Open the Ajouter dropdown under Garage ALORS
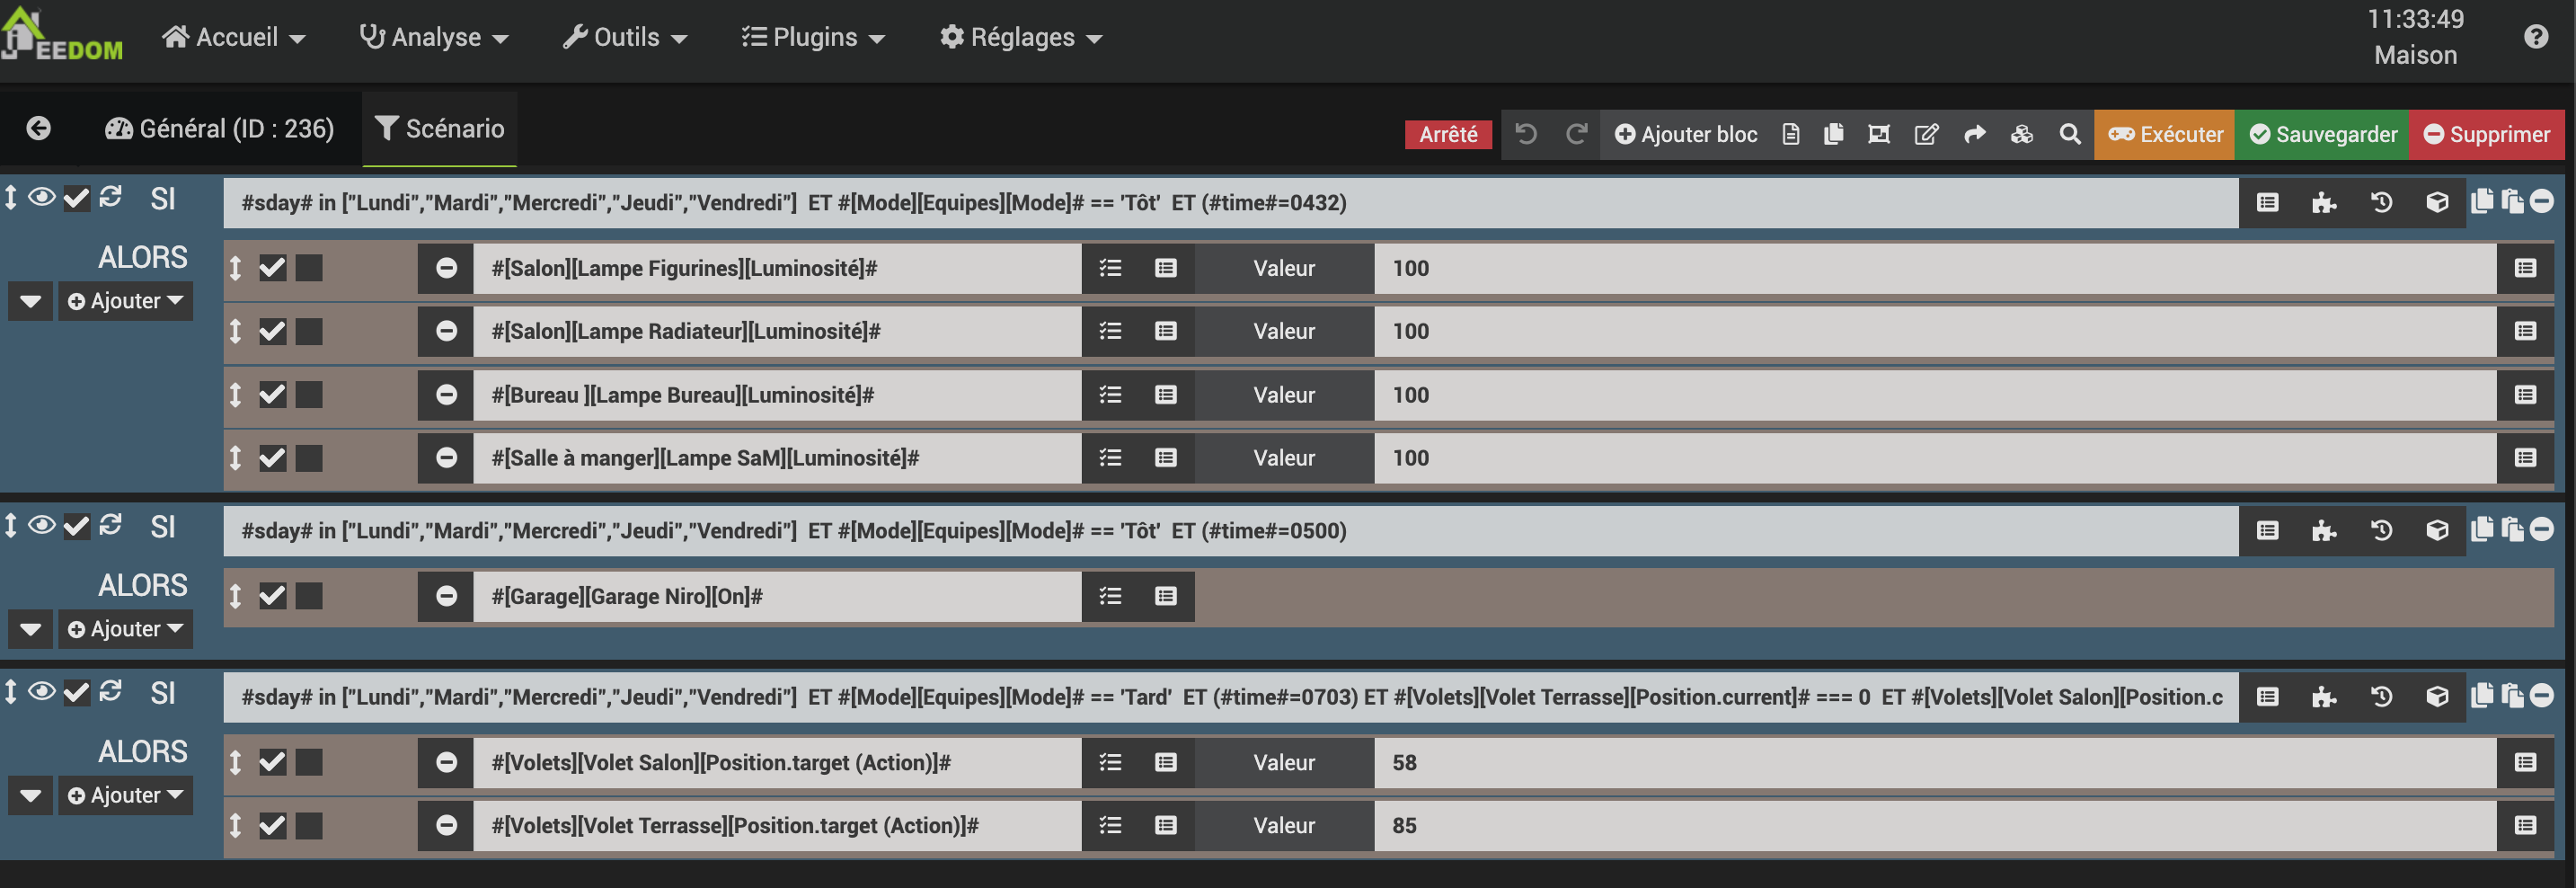This screenshot has width=2576, height=888. [126, 629]
